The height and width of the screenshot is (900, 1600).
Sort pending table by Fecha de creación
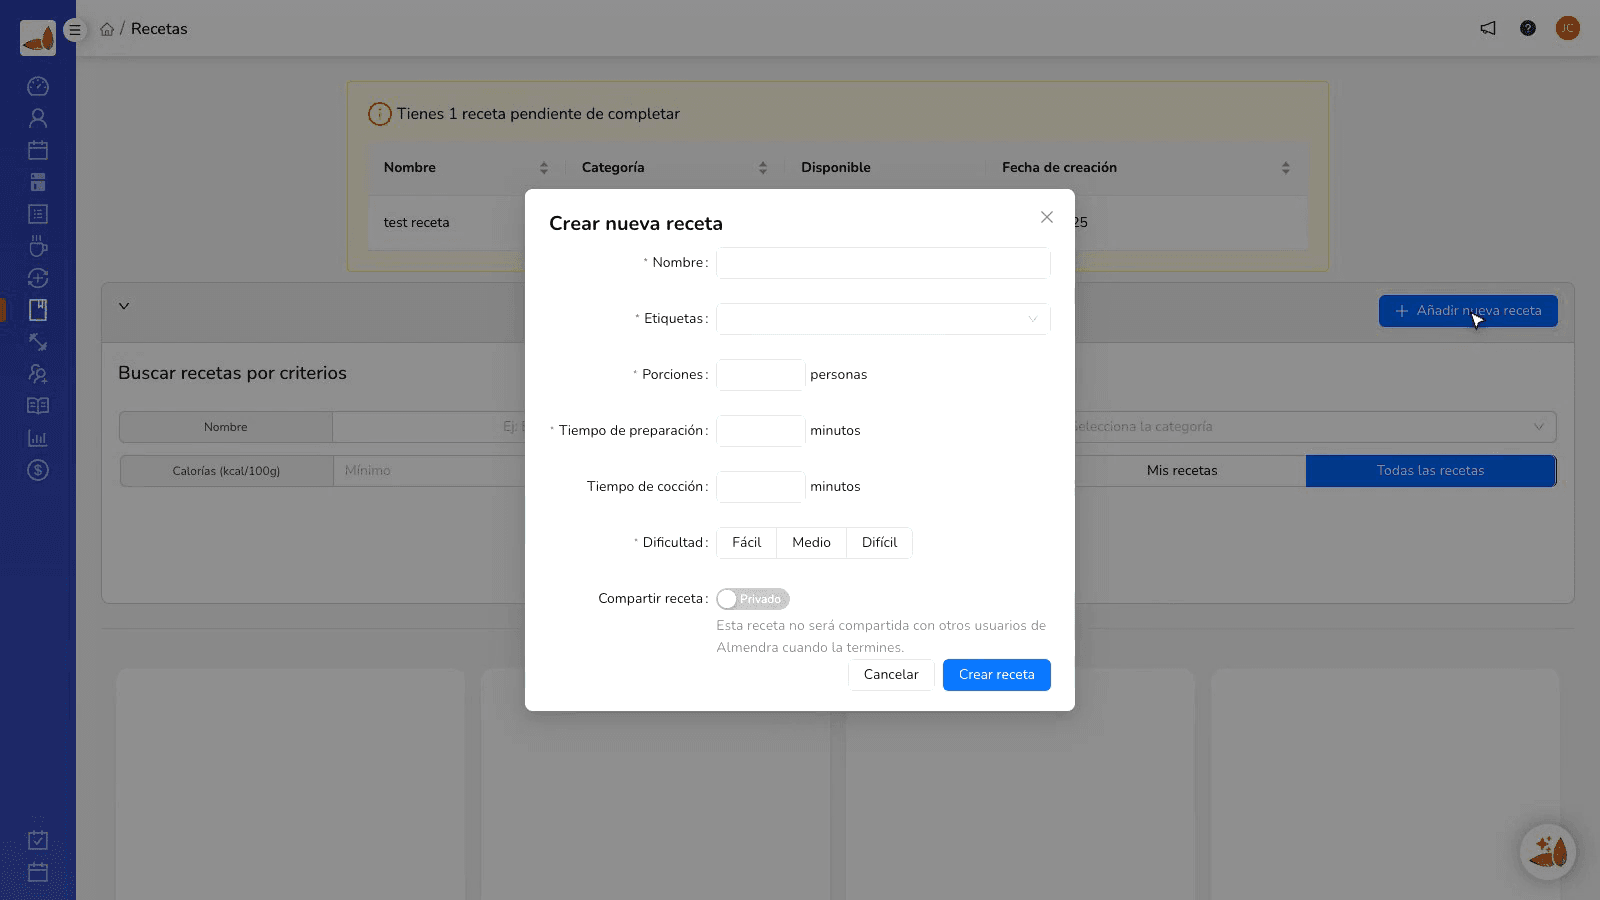click(x=1285, y=168)
